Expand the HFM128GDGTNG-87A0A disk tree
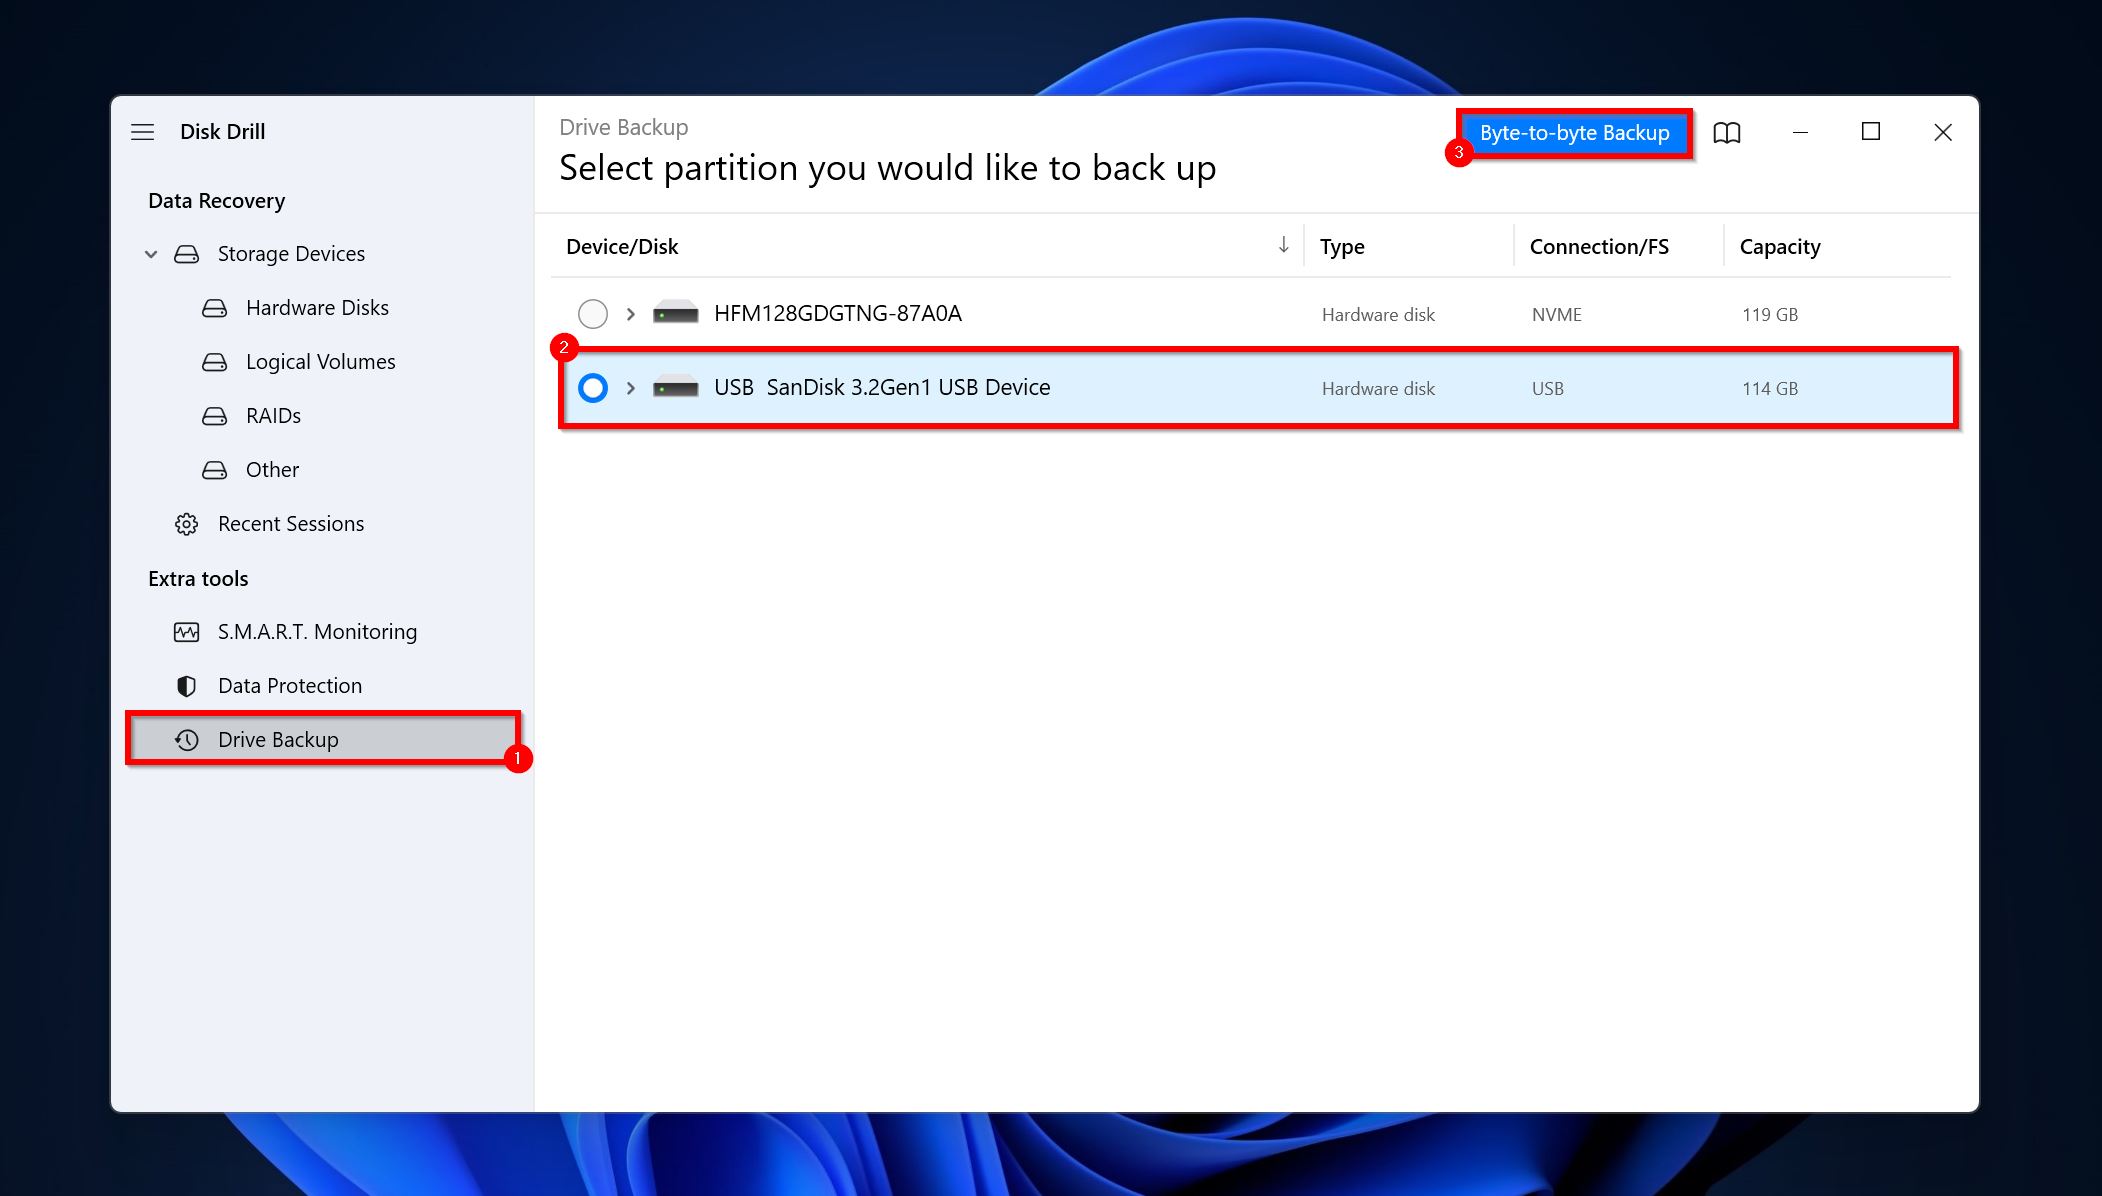Screen dimensions: 2102x1196 click(631, 312)
